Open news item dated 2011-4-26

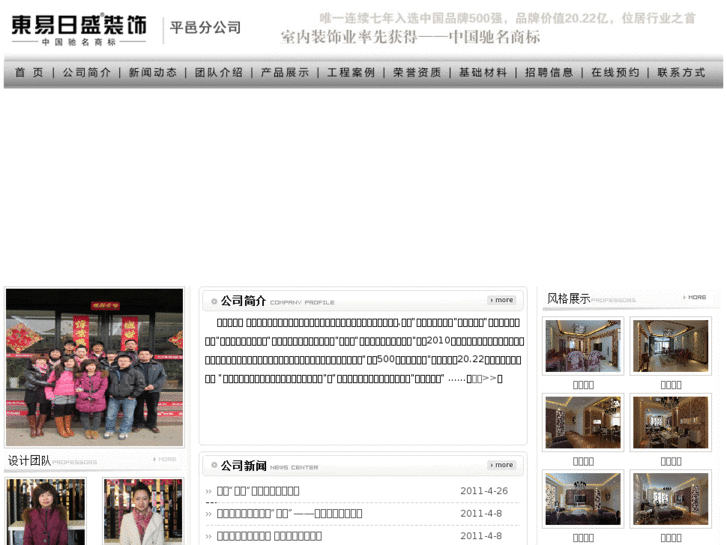click(x=258, y=491)
